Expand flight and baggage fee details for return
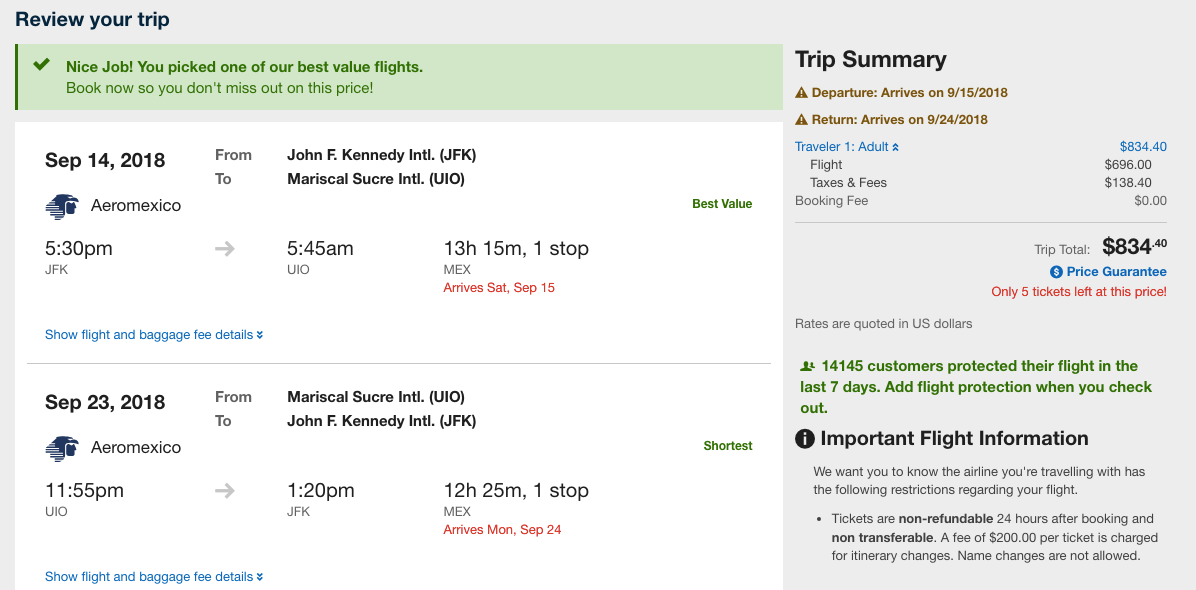The image size is (1196, 590). pyautogui.click(x=154, y=577)
